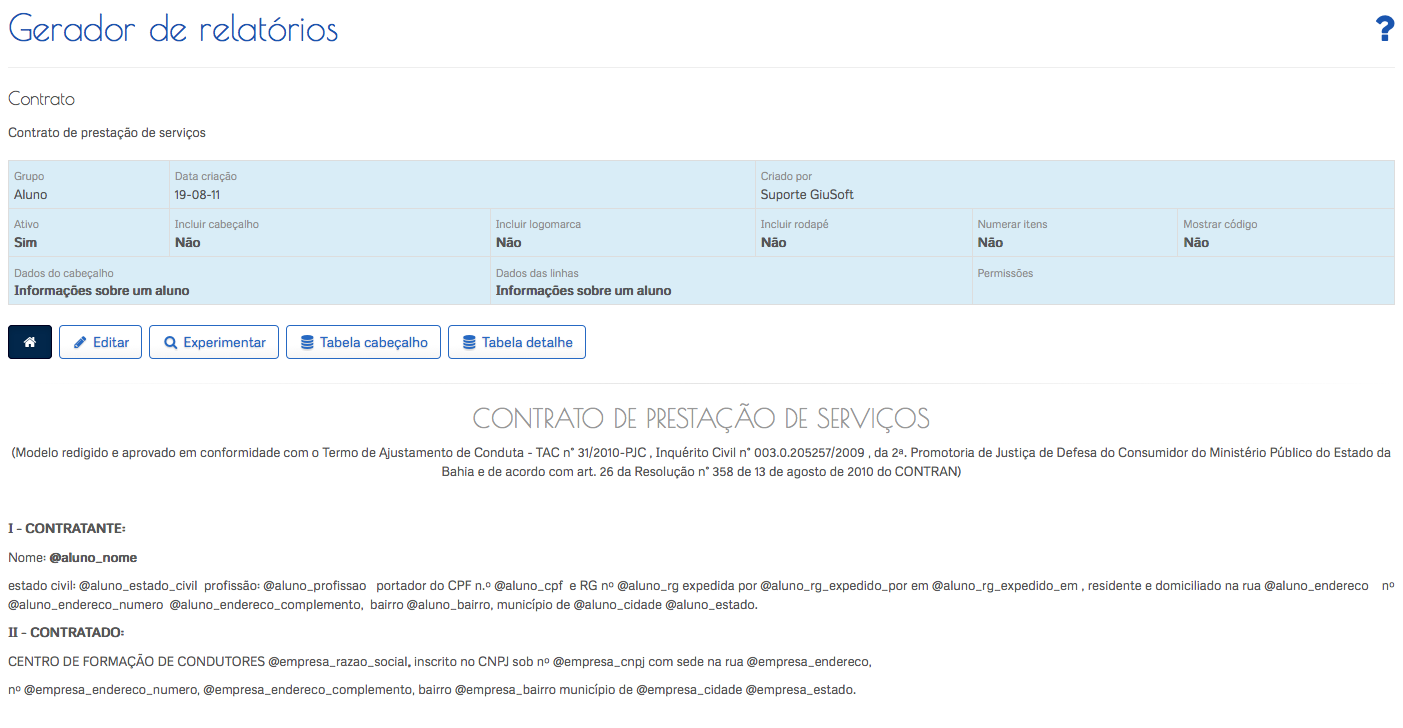Click the pencil icon on Editar
The width and height of the screenshot is (1403, 728).
pyautogui.click(x=80, y=342)
